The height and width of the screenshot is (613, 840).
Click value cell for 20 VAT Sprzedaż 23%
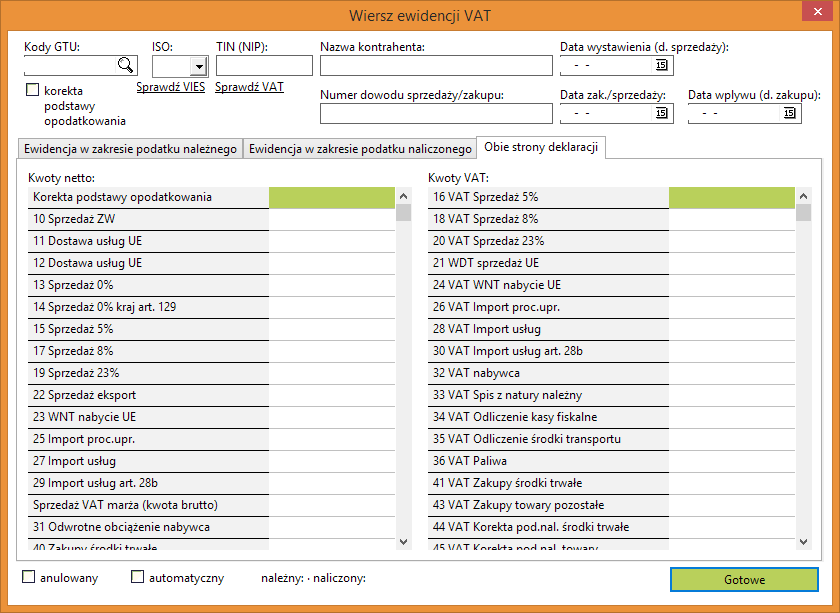732,241
